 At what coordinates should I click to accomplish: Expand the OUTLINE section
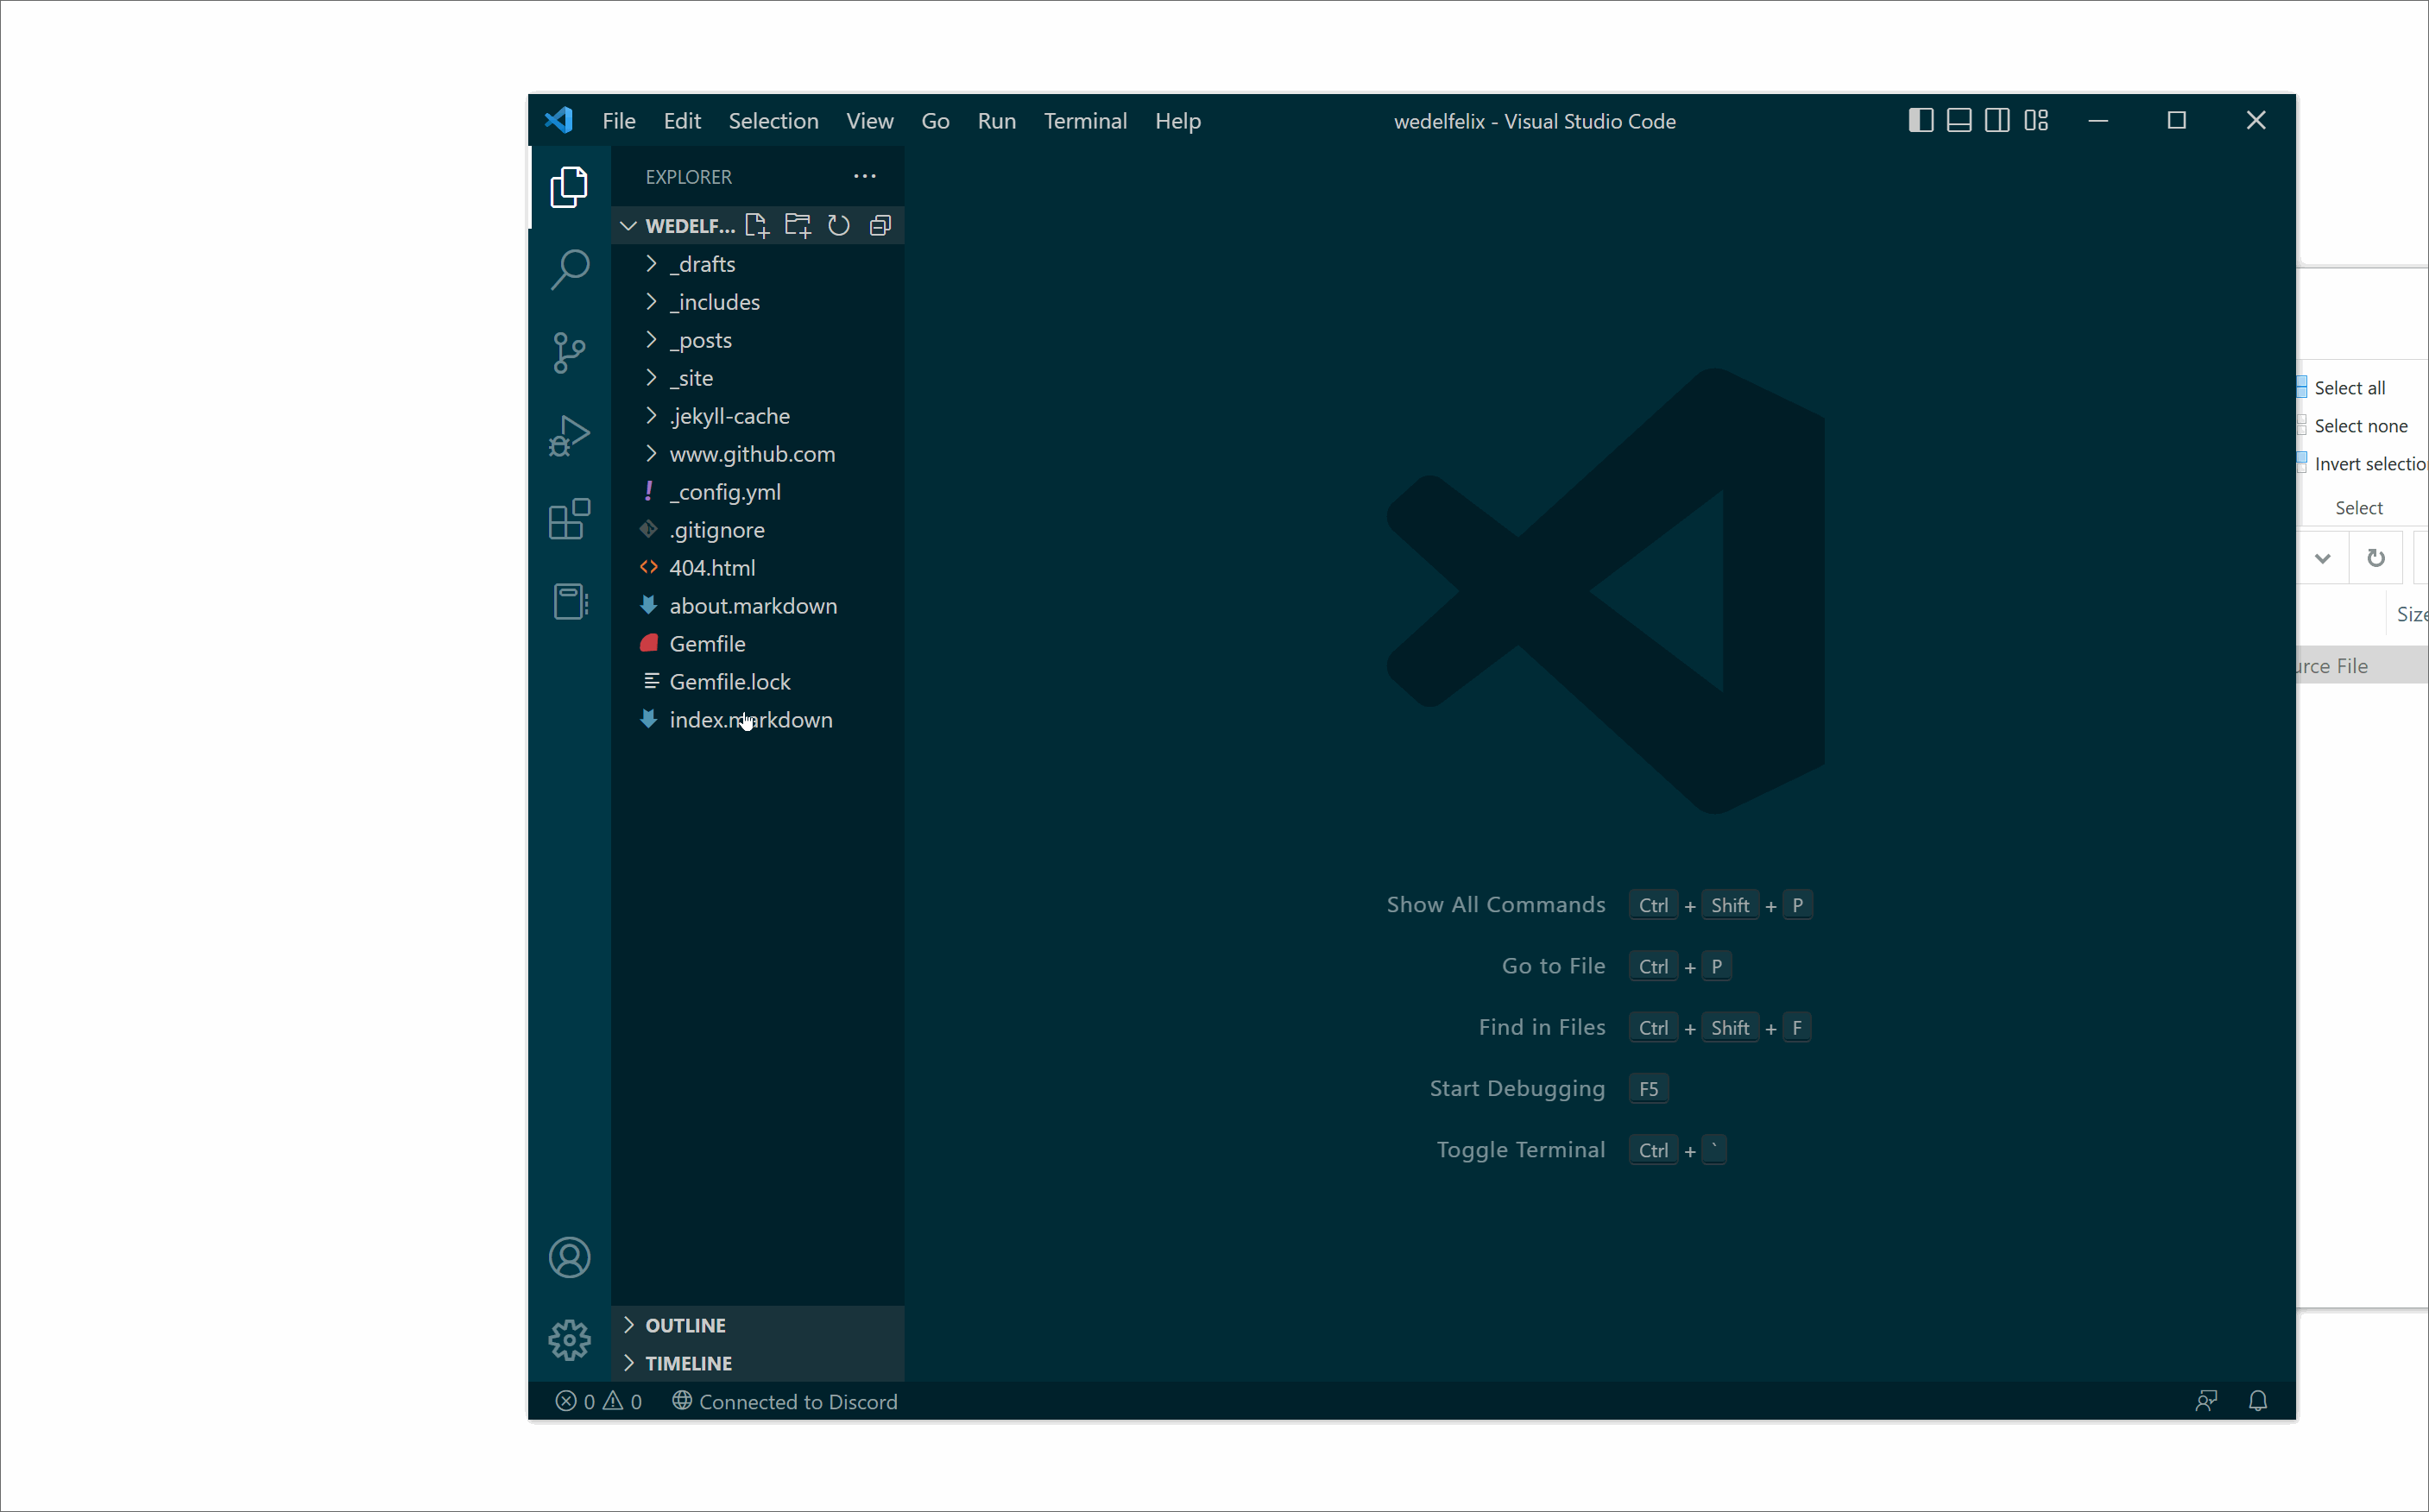pyautogui.click(x=685, y=1325)
